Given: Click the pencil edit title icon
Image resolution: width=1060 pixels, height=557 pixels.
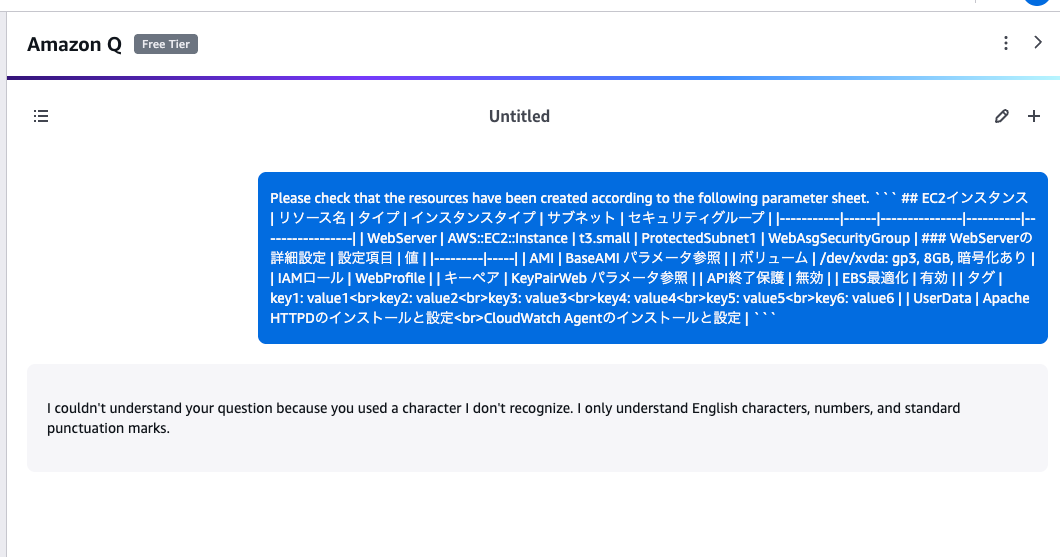Looking at the screenshot, I should click(x=1002, y=116).
